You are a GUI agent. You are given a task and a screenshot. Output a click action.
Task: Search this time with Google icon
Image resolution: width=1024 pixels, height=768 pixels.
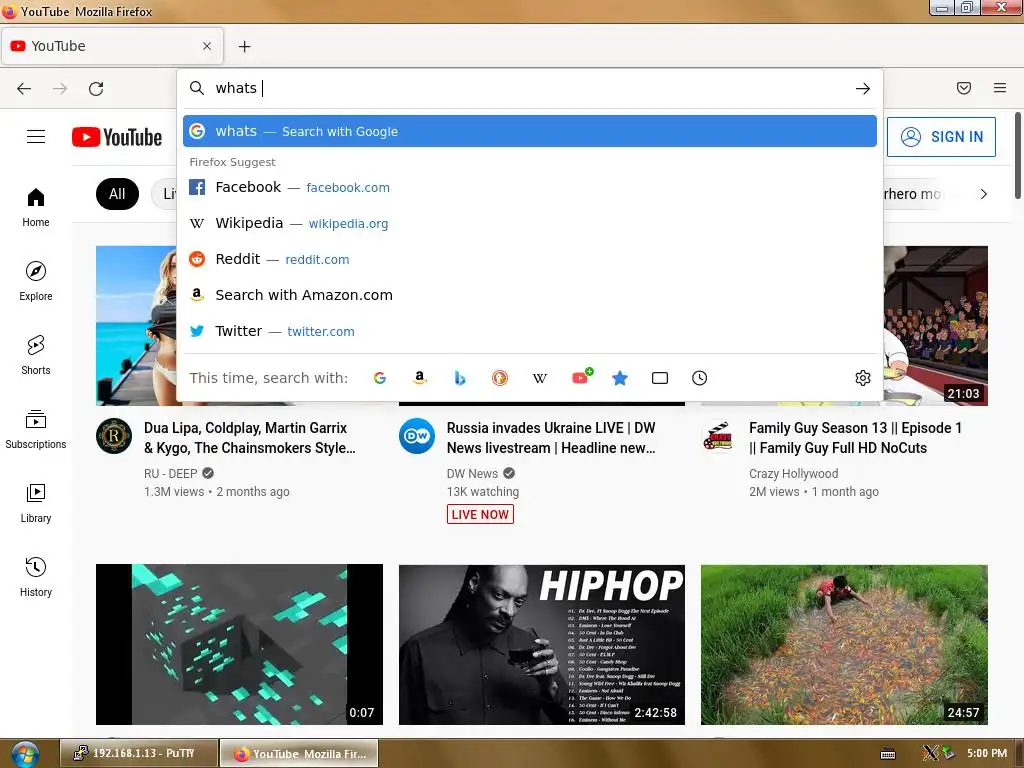379,378
